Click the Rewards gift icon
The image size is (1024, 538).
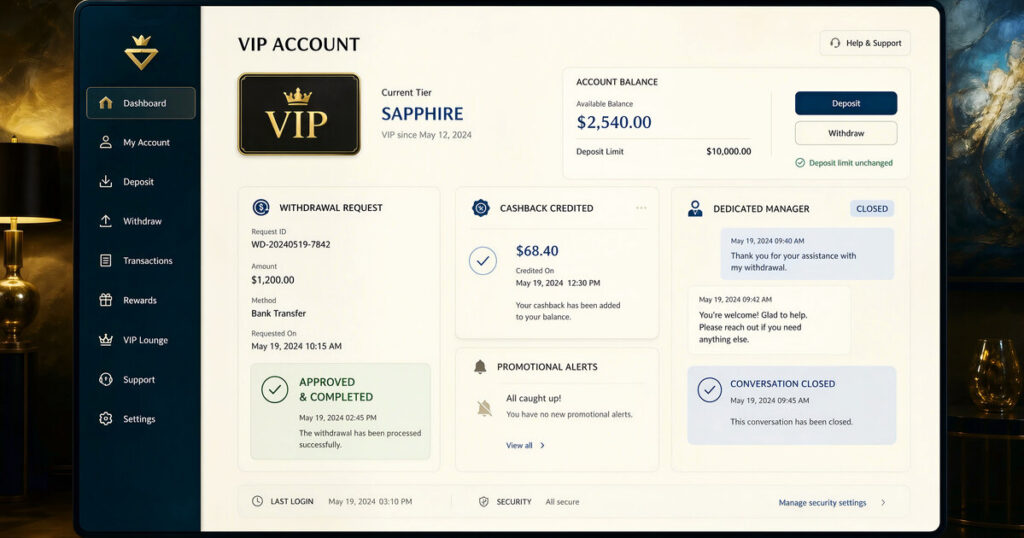pyautogui.click(x=106, y=300)
